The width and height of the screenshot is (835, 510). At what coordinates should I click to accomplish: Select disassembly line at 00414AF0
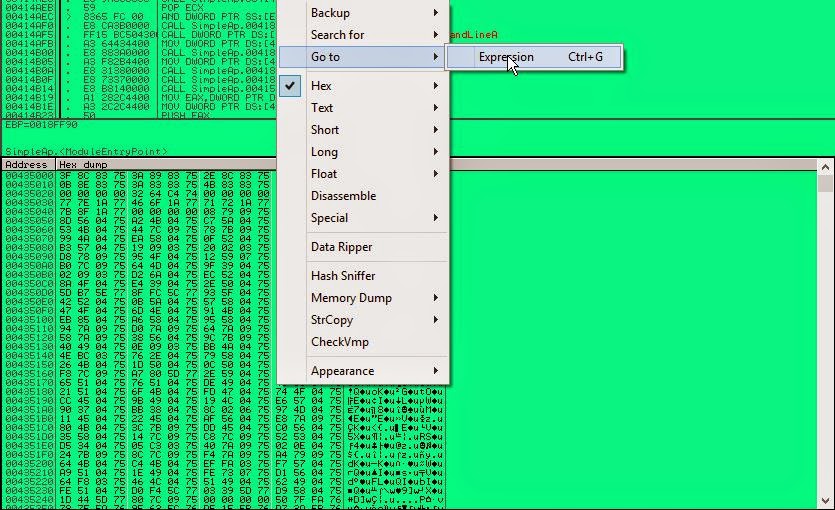140,26
